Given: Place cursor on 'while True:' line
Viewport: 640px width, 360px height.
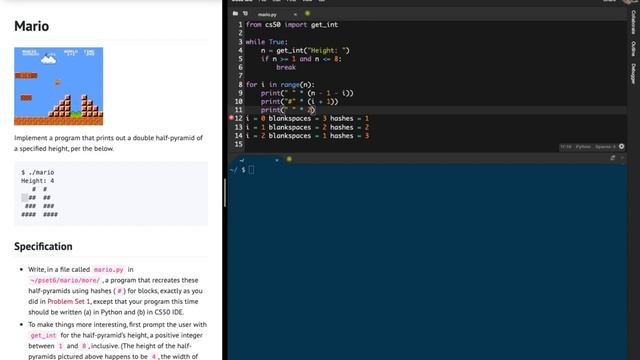Looking at the screenshot, I should pos(267,42).
